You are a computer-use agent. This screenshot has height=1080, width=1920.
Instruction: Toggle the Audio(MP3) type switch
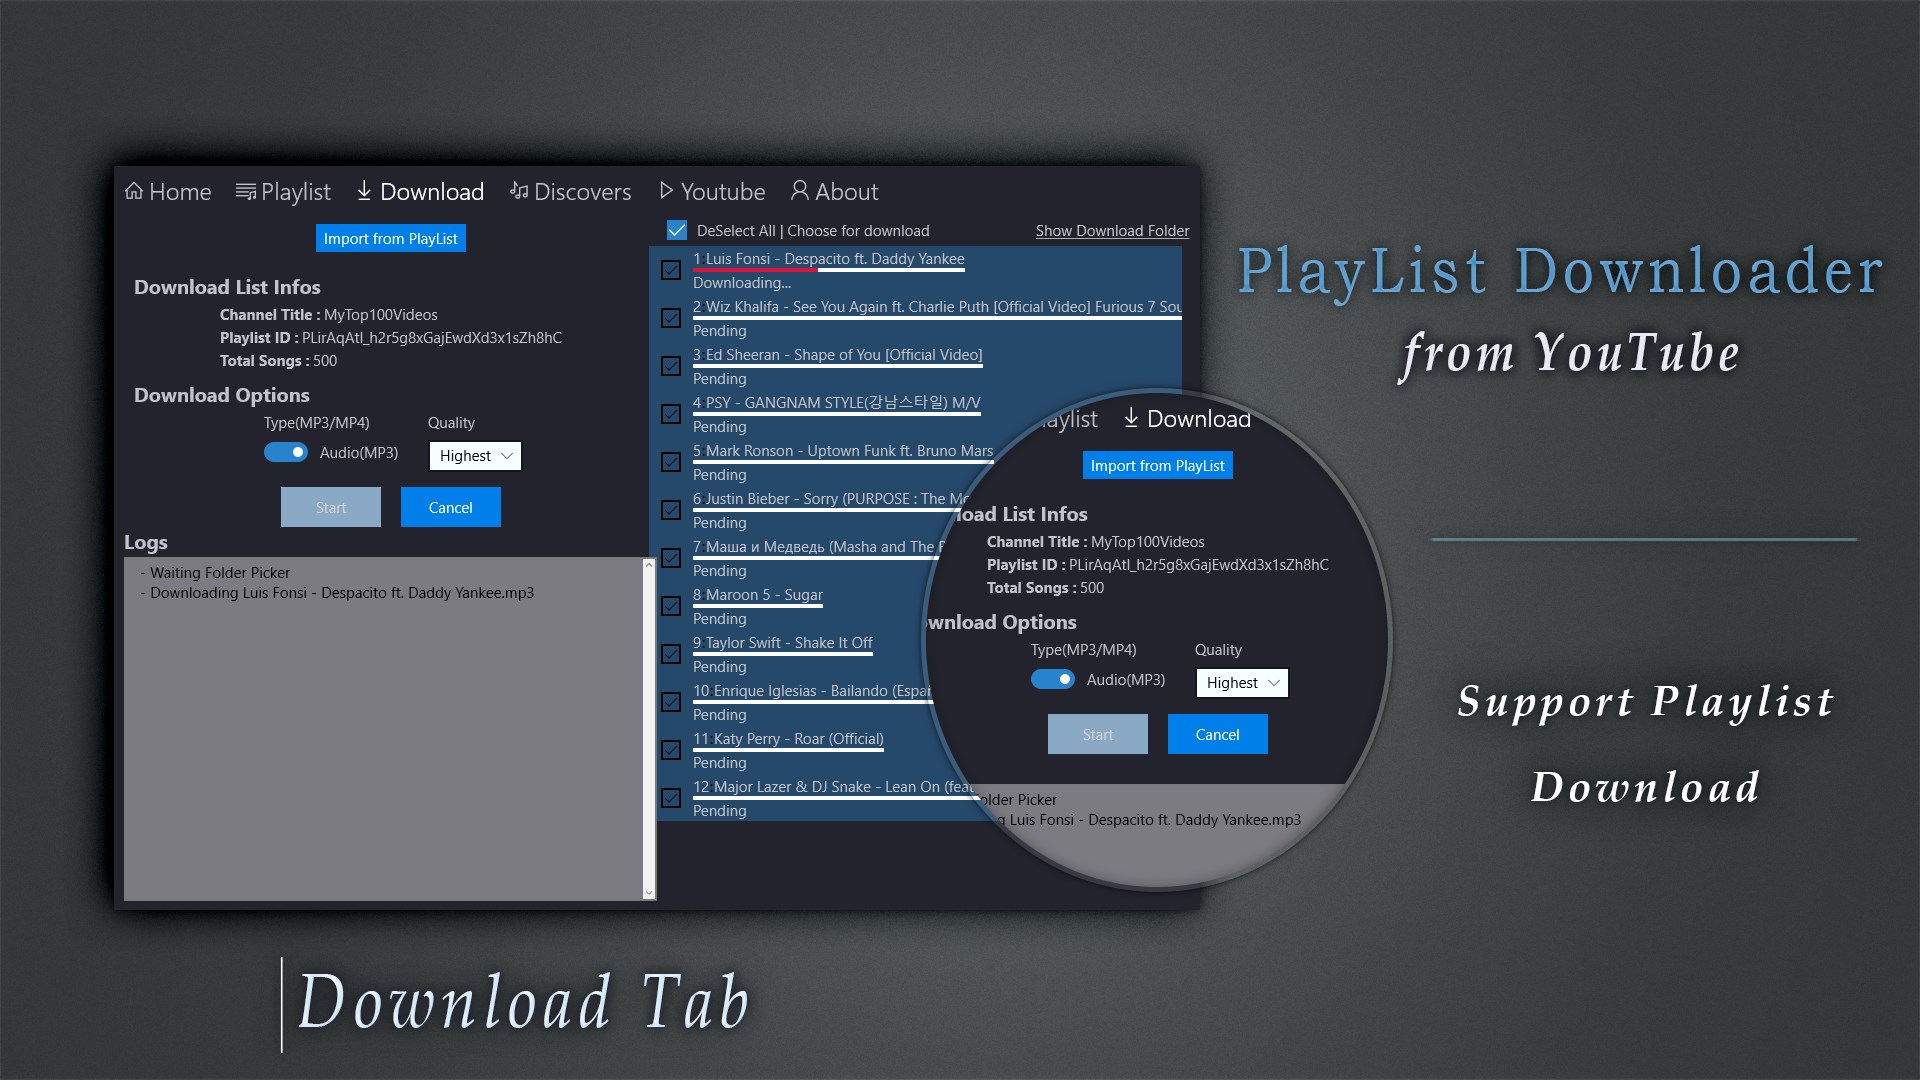[286, 453]
